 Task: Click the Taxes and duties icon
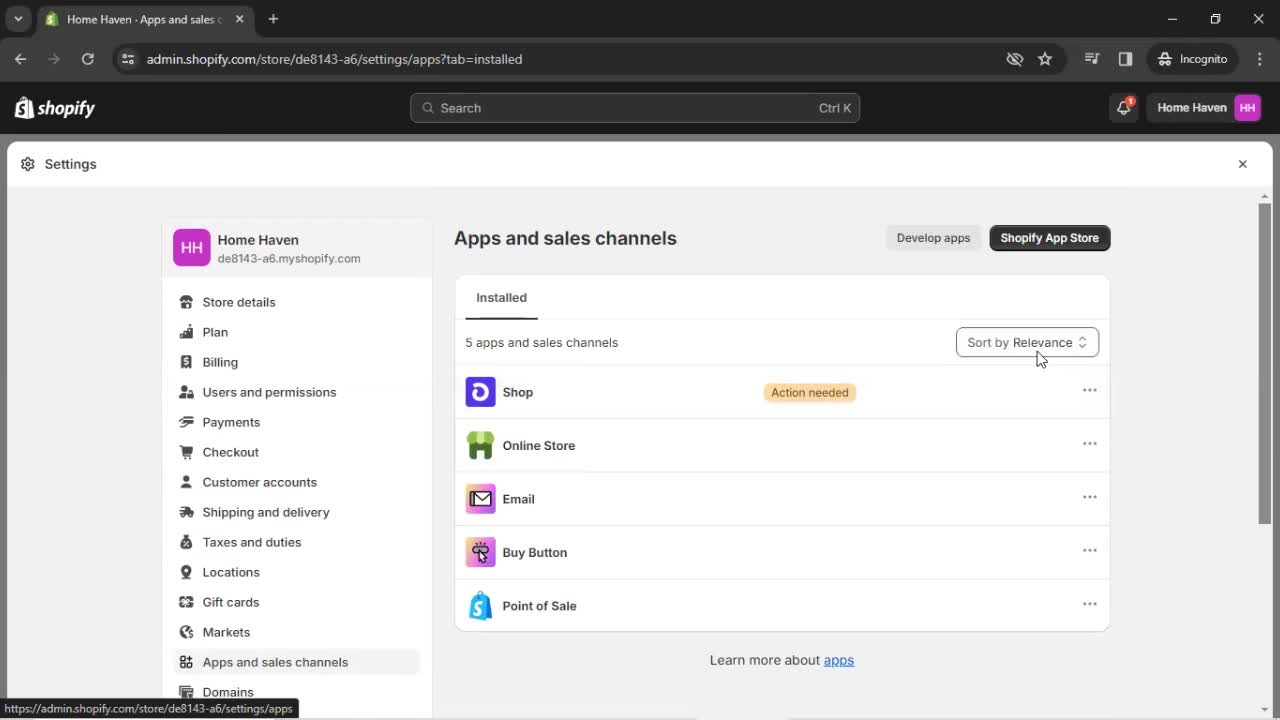pos(186,542)
